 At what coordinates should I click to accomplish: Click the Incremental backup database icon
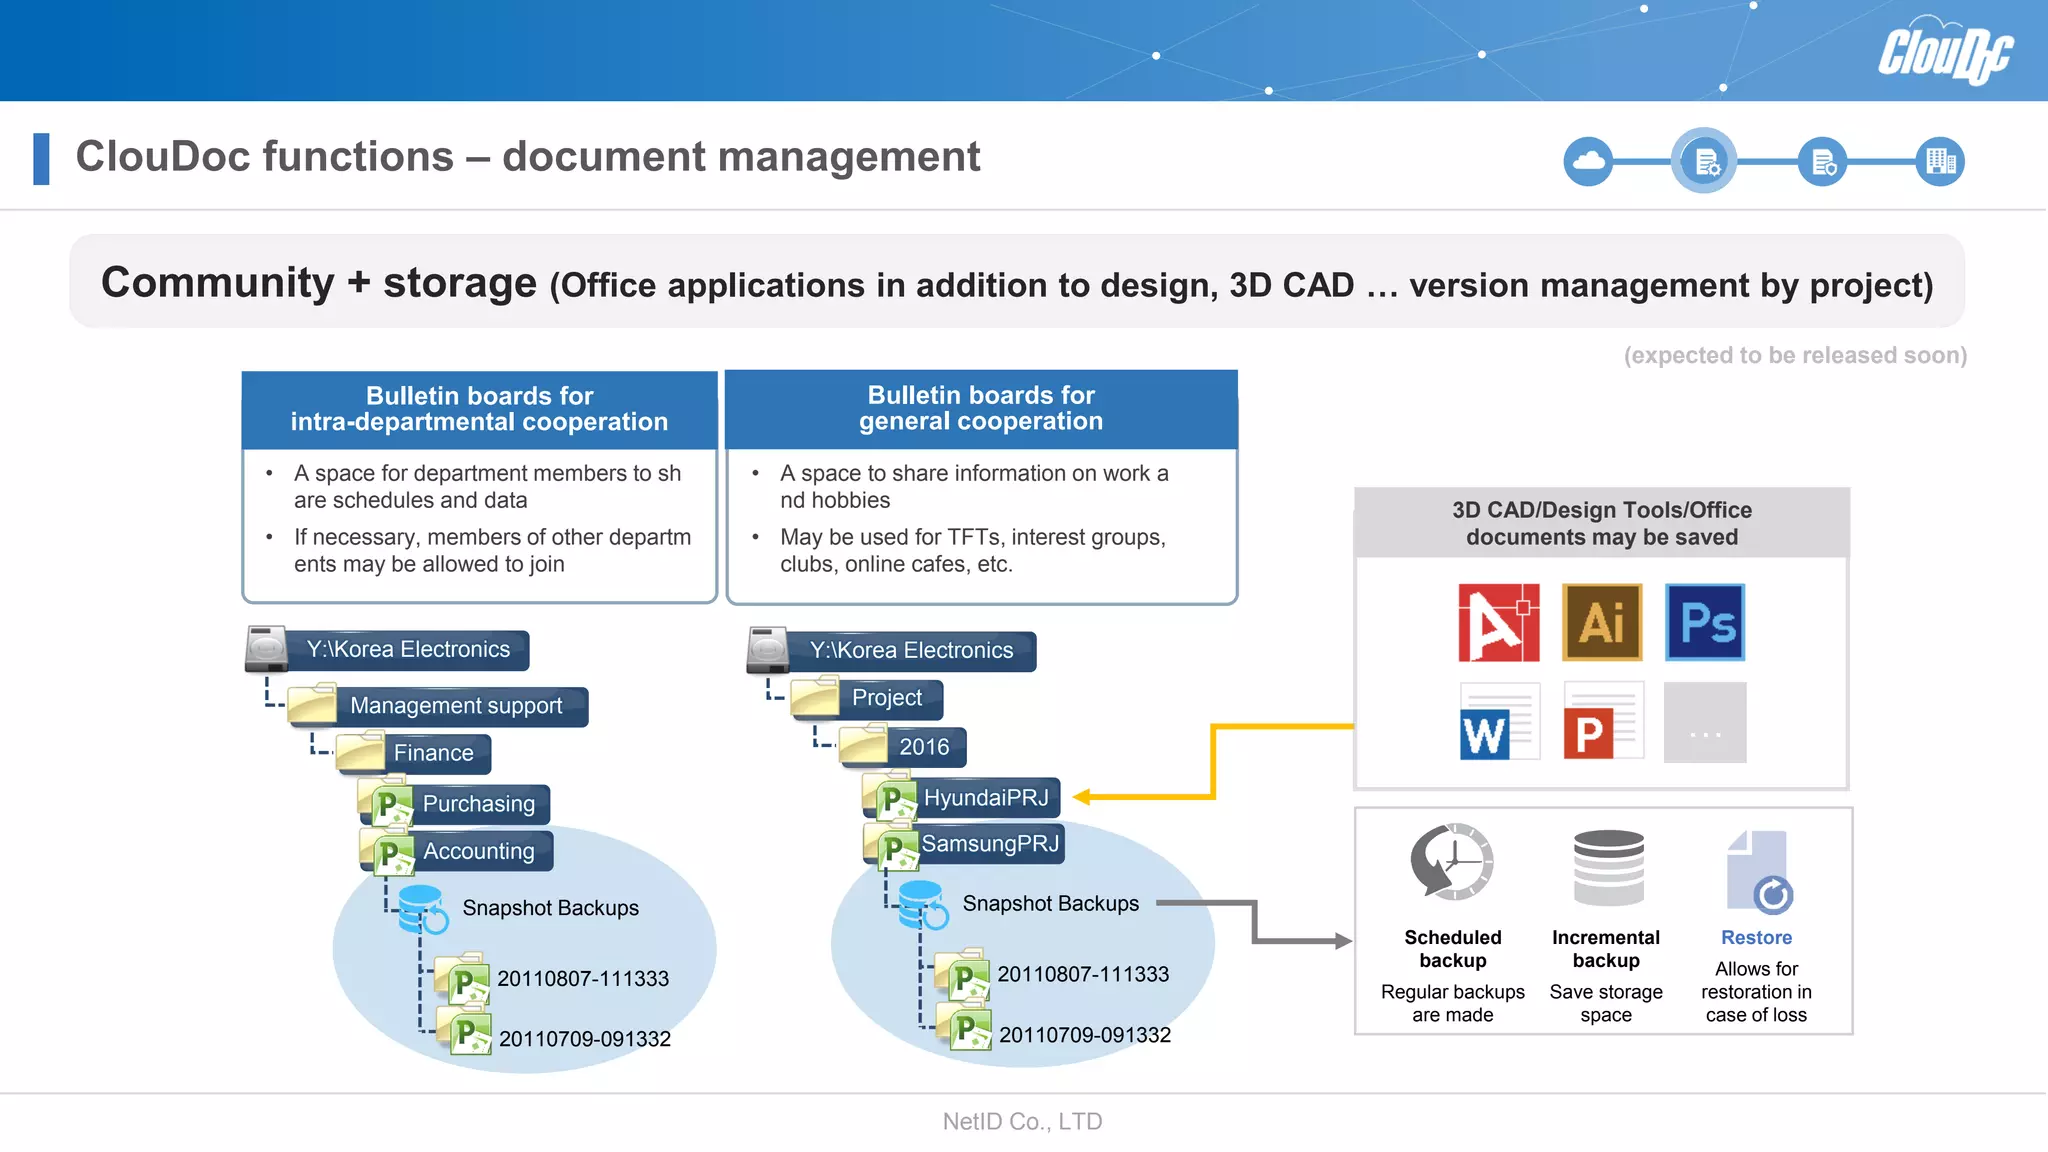[1607, 866]
